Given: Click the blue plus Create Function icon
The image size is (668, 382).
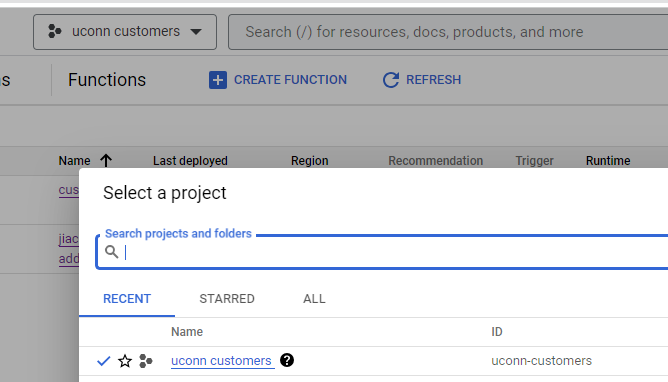Looking at the screenshot, I should point(218,80).
